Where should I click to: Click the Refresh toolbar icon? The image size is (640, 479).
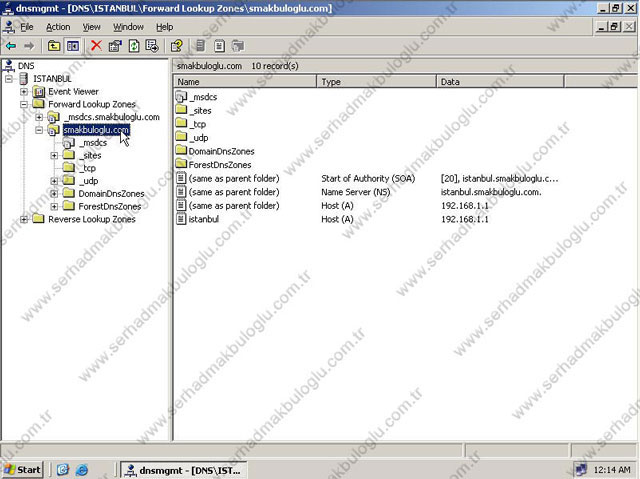(x=134, y=46)
